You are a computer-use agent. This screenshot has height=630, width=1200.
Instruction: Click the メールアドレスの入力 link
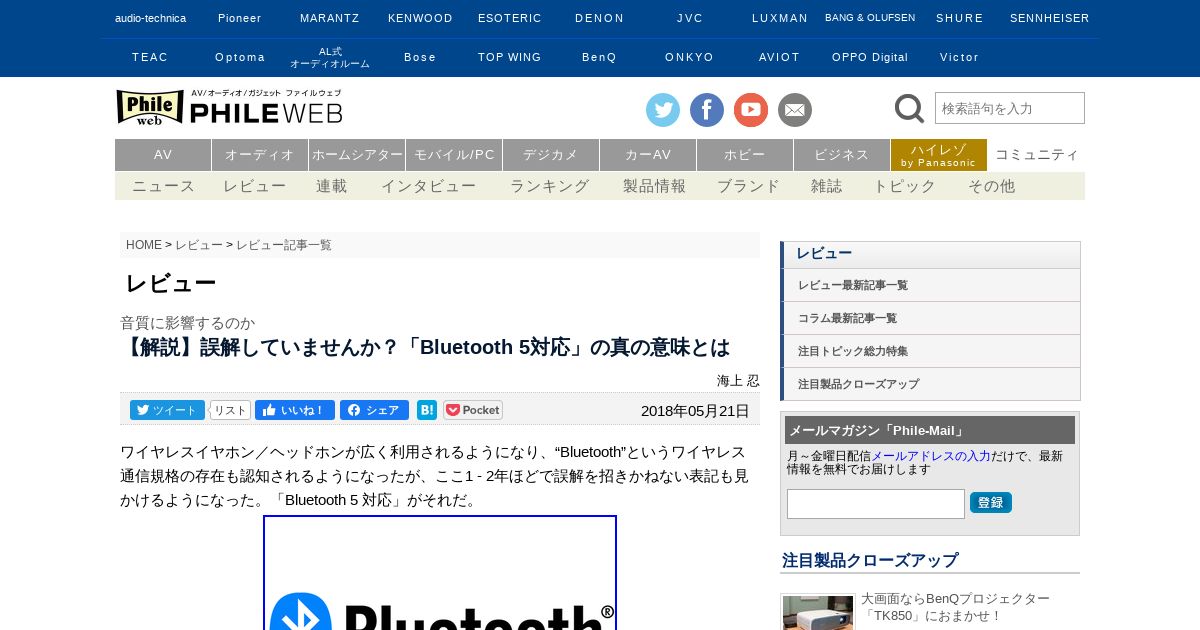tap(931, 455)
